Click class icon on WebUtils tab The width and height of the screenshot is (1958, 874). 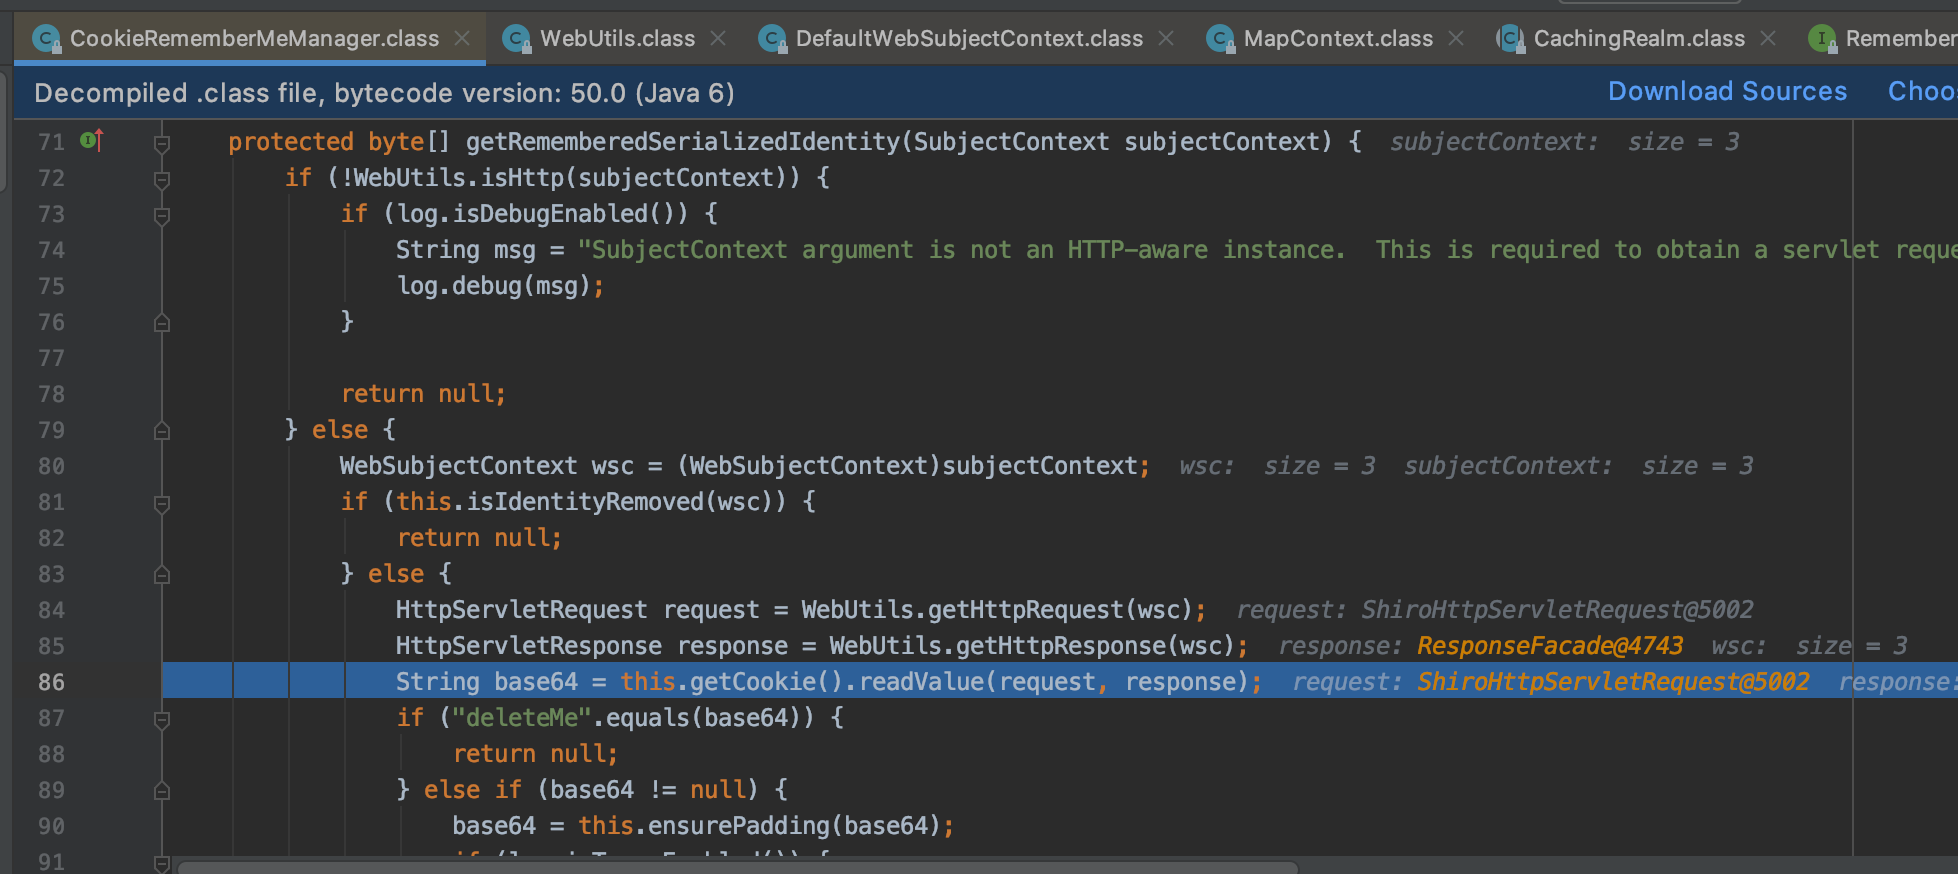pyautogui.click(x=516, y=39)
